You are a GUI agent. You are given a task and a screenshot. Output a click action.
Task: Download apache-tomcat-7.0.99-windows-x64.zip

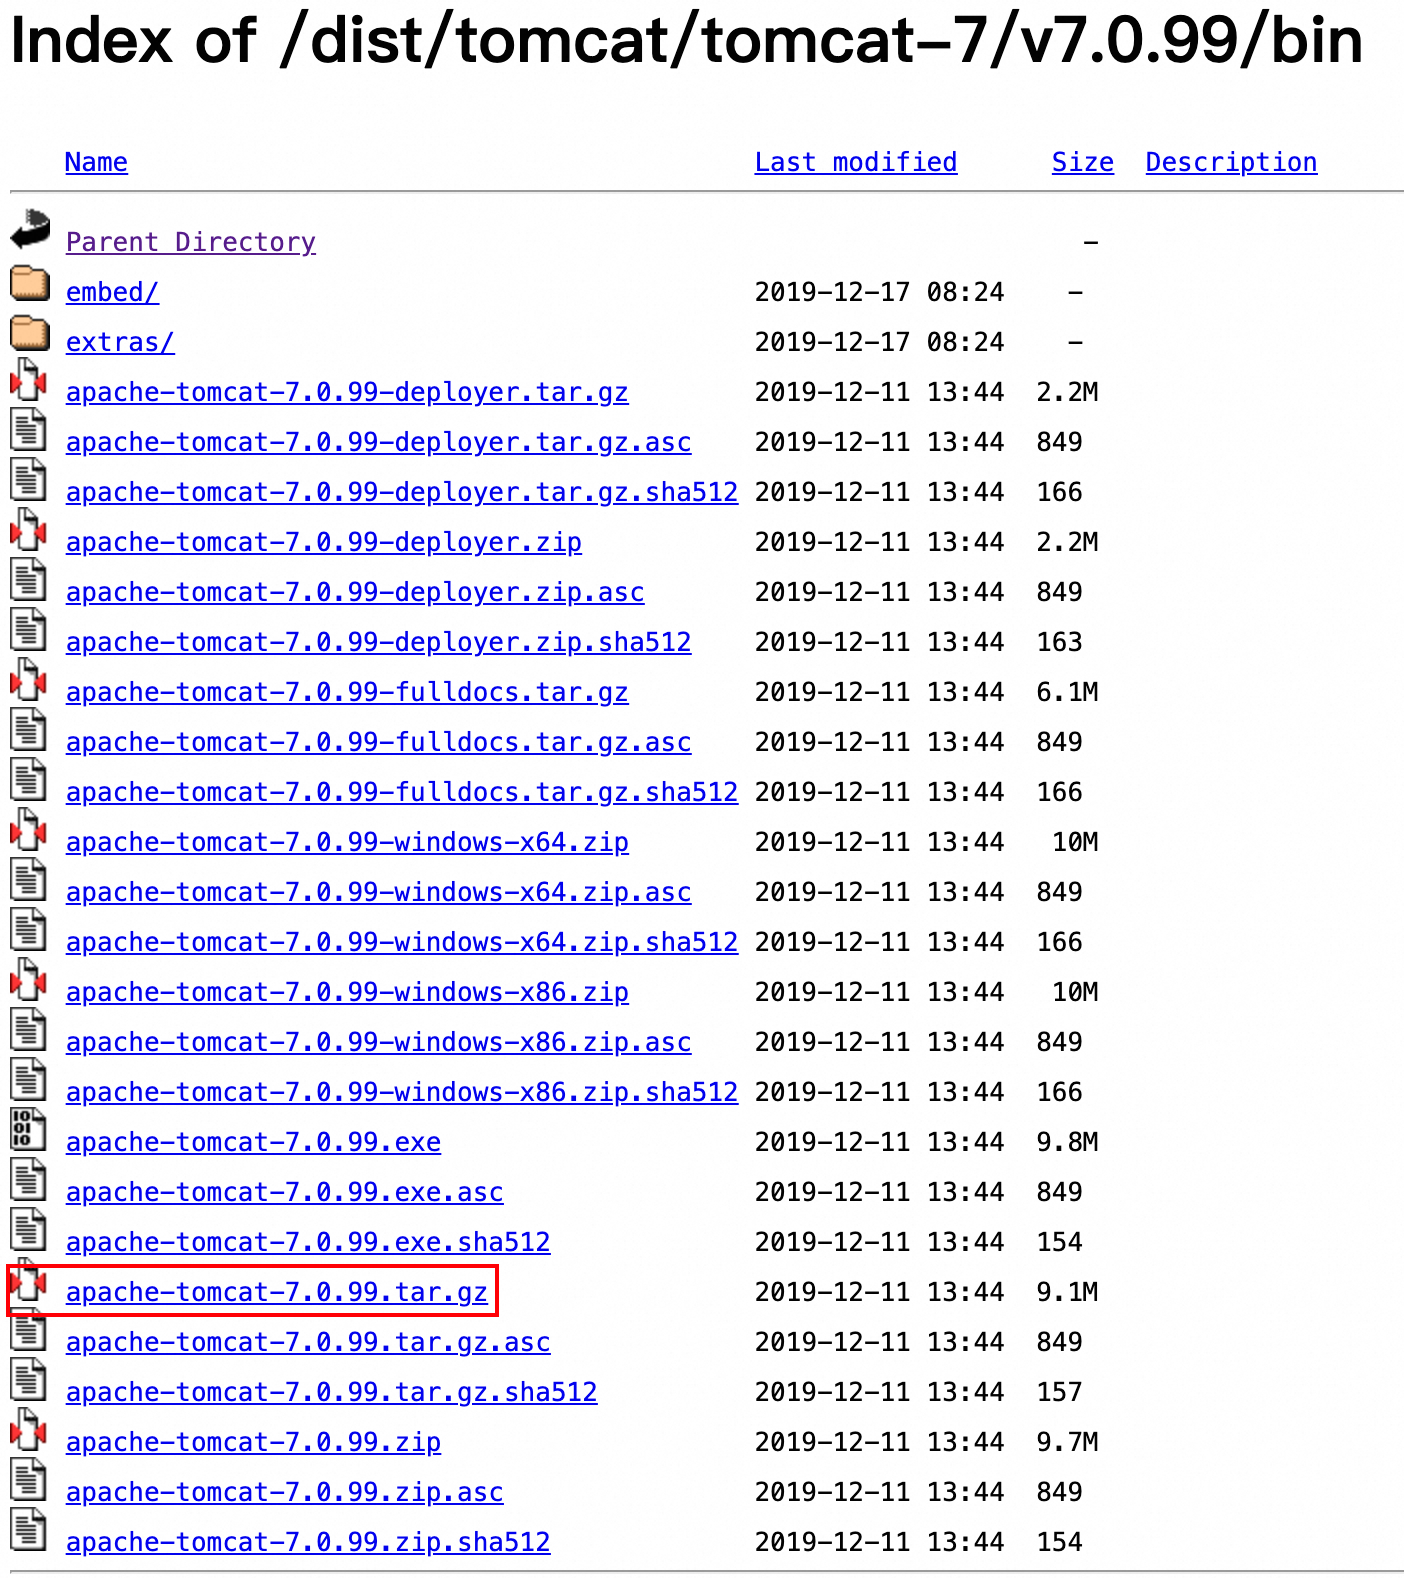click(347, 842)
